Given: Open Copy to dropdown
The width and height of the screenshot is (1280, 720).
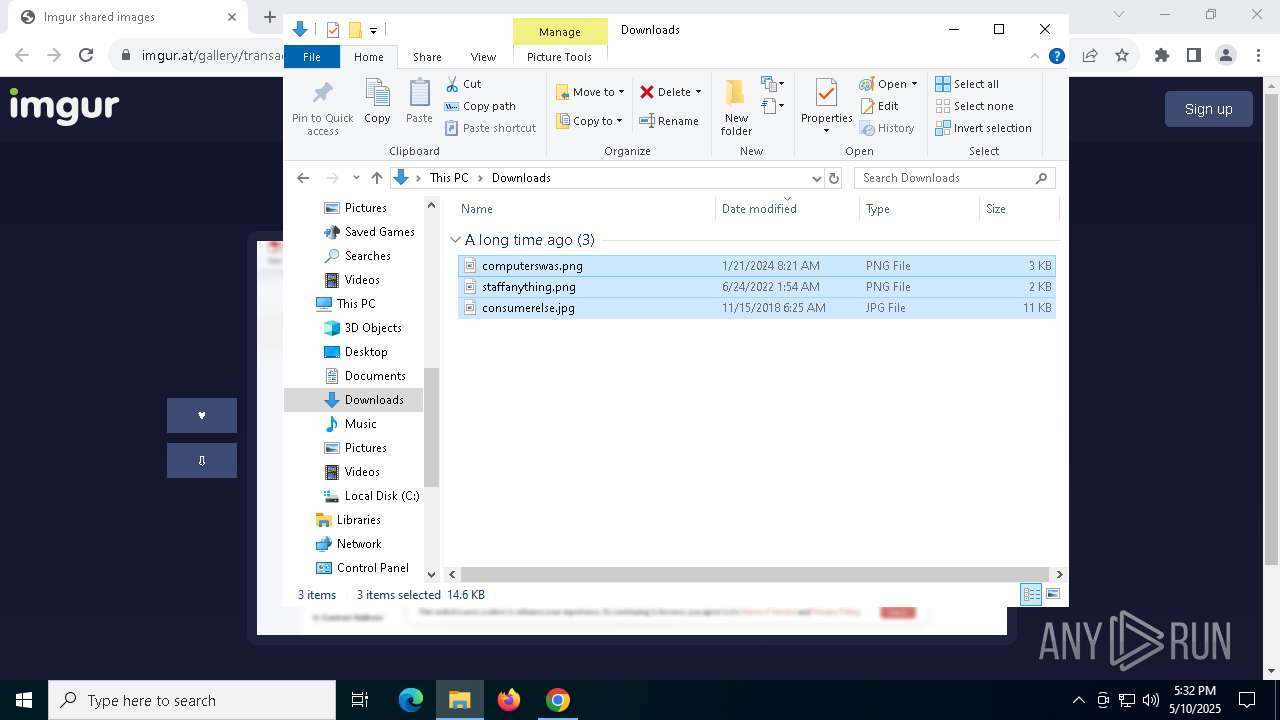Looking at the screenshot, I should (589, 121).
